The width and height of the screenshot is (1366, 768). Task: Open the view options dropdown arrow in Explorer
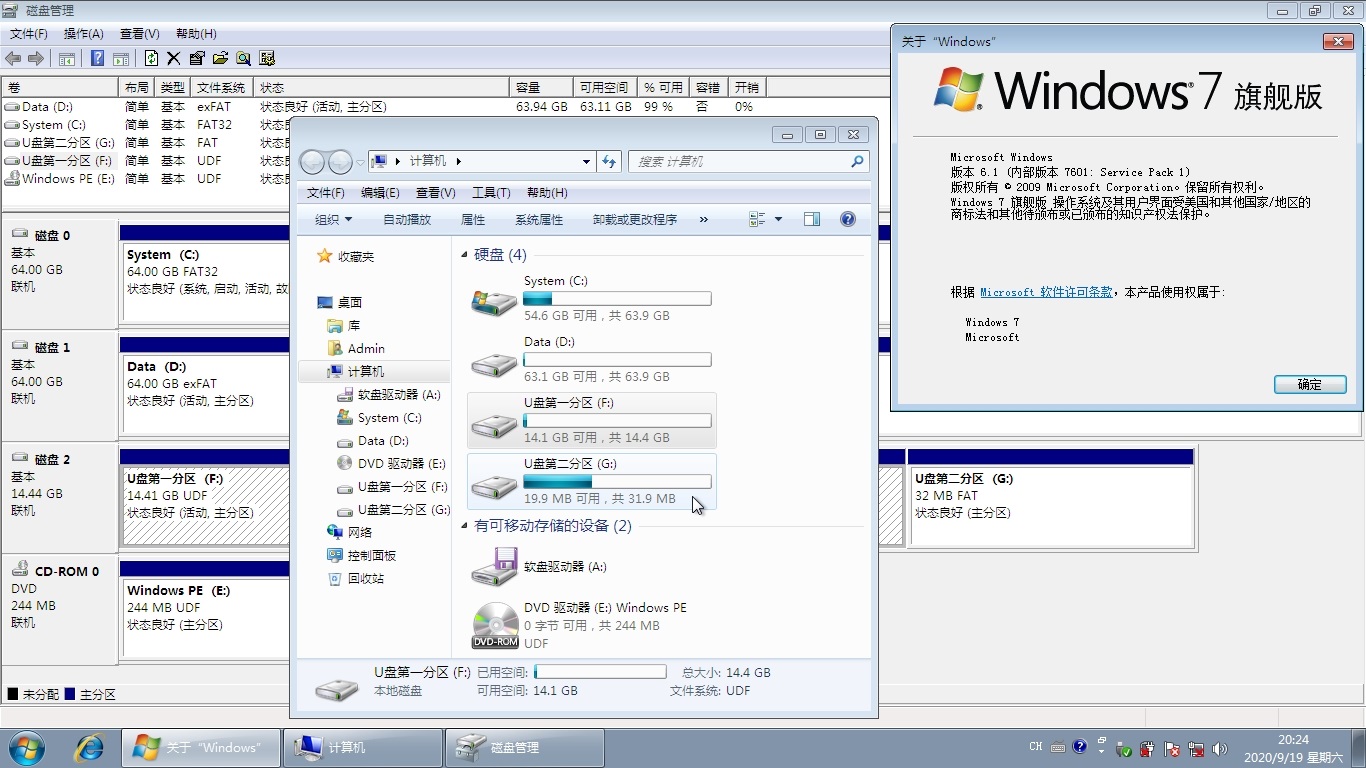pos(779,220)
